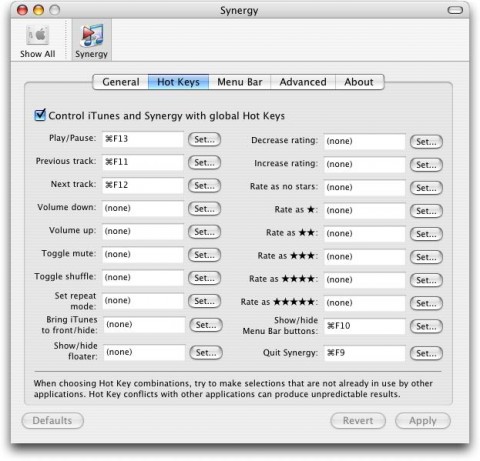Click the Increase rating hot key field
480x461 pixels.
[x=364, y=164]
